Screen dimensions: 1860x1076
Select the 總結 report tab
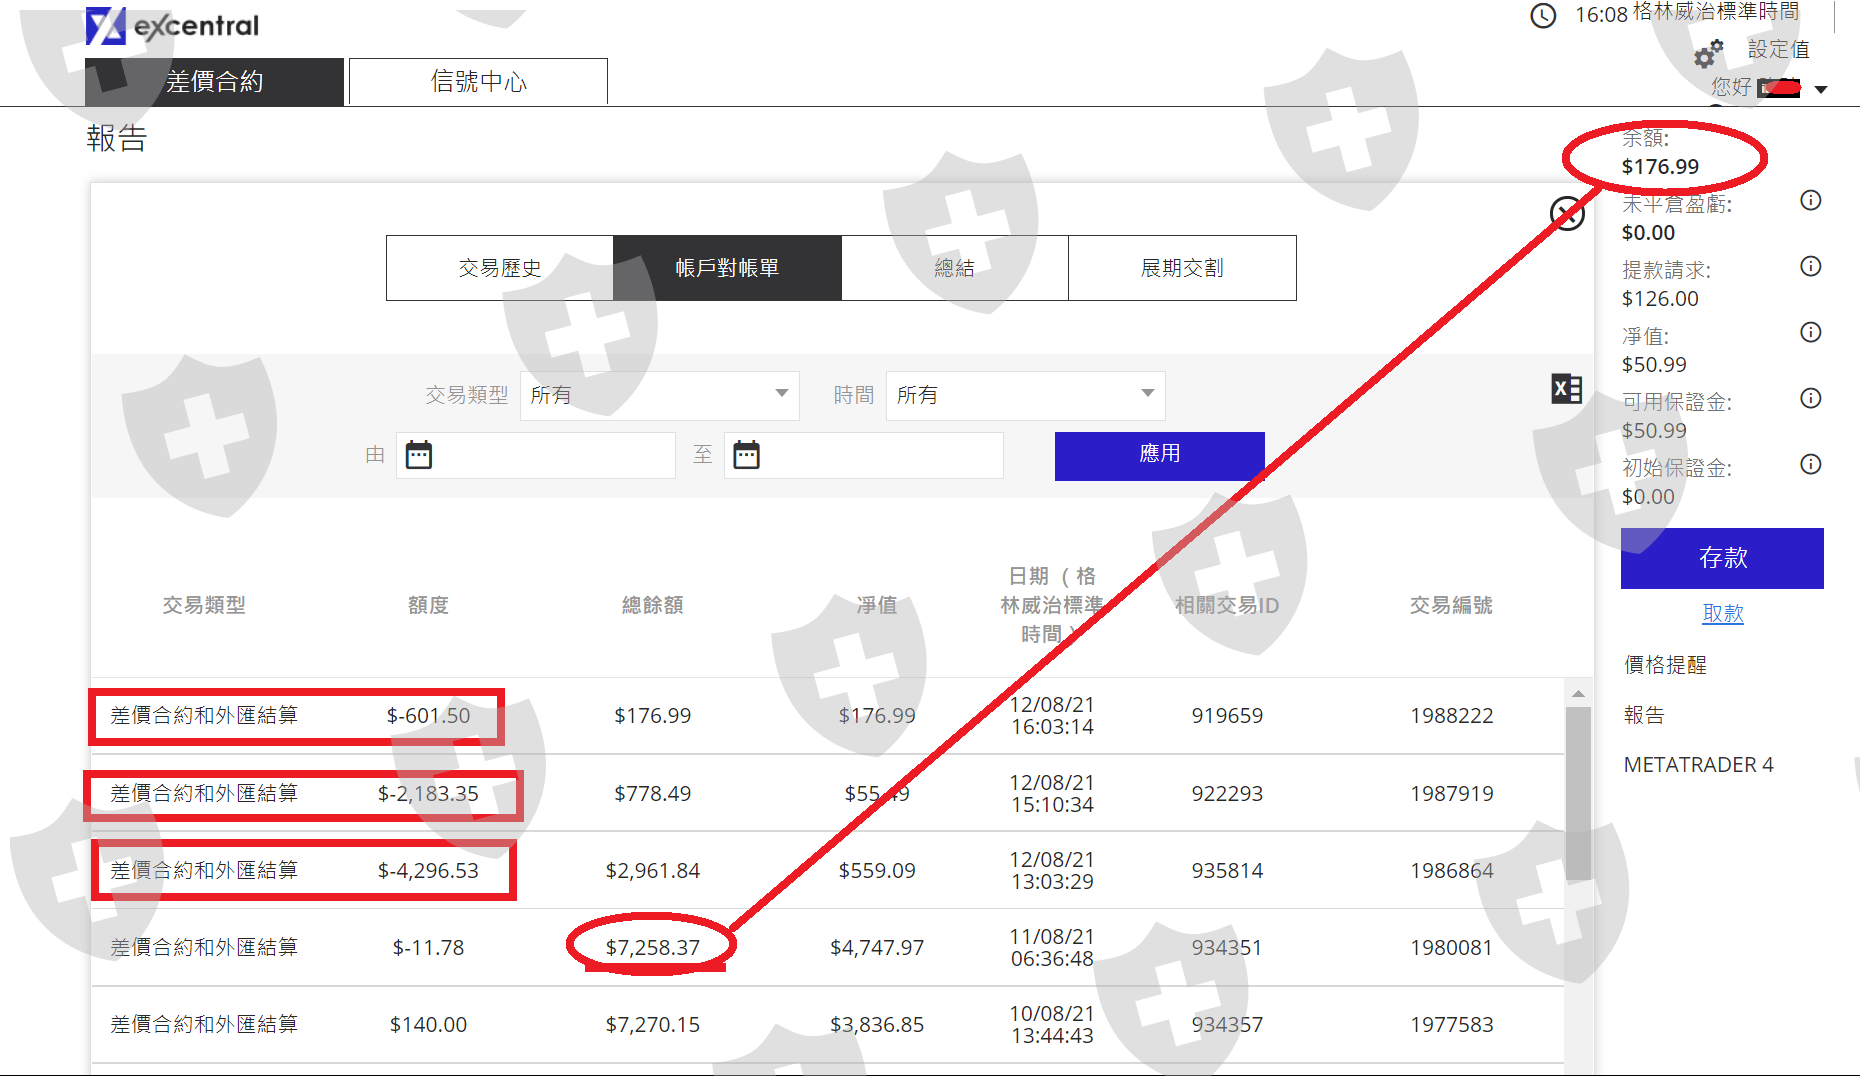[955, 268]
